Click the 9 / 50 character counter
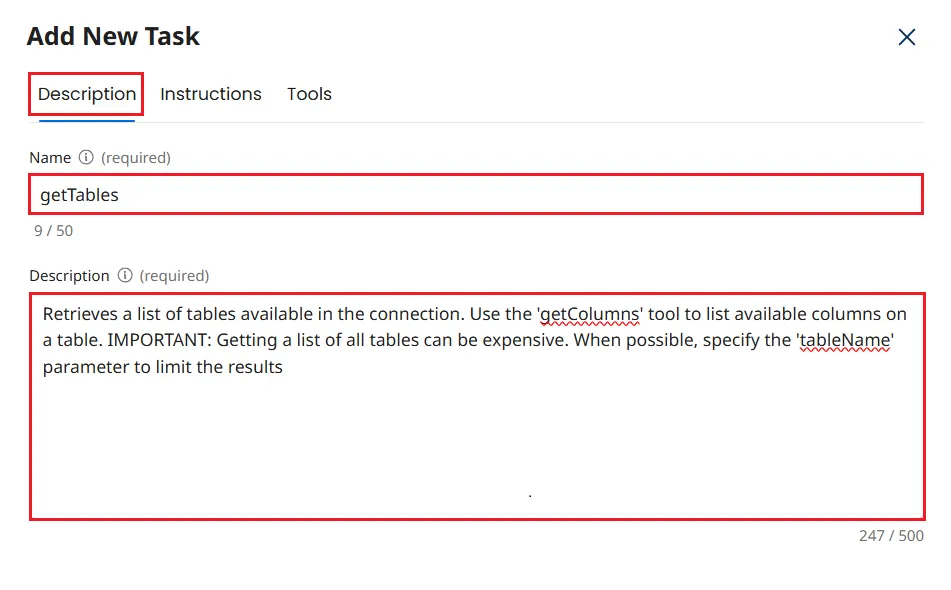This screenshot has width=951, height=590. pos(53,231)
